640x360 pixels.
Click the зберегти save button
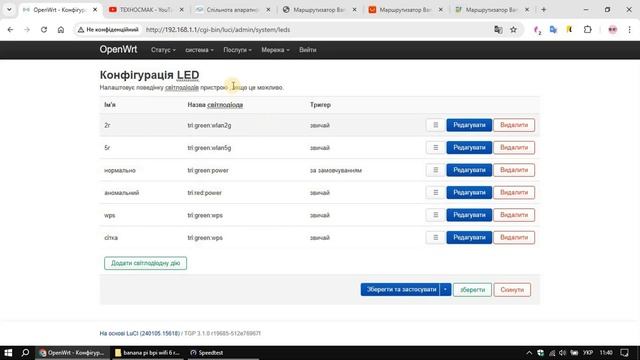[472, 289]
